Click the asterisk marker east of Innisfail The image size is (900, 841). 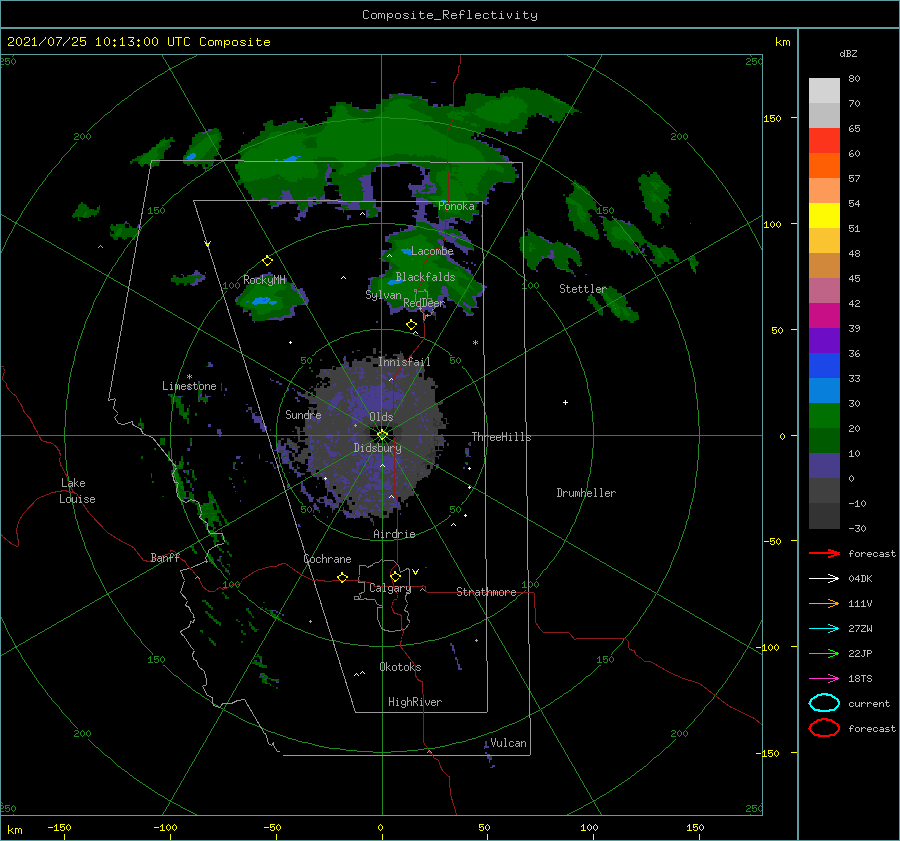coord(475,343)
